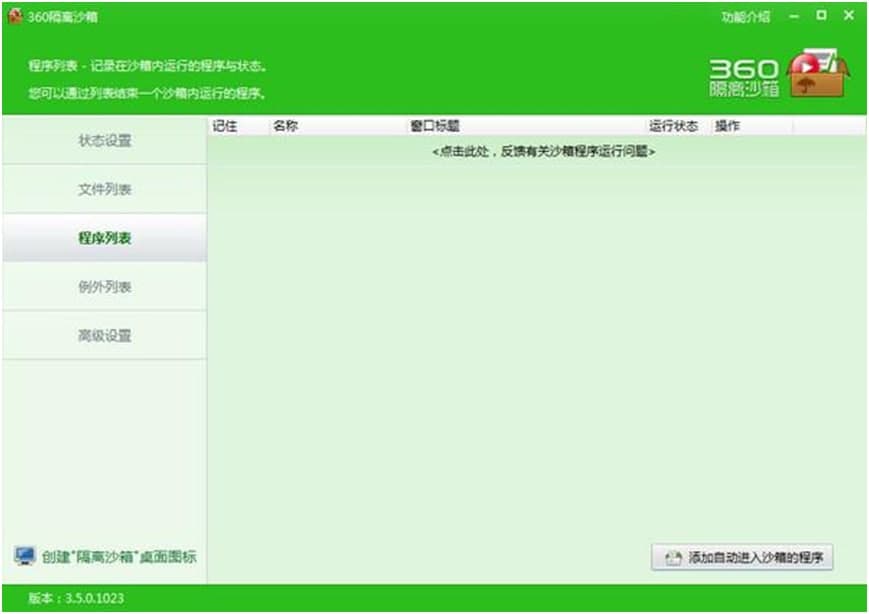Switch to the 状态设置 tab
This screenshot has height=614, width=869.
point(105,141)
